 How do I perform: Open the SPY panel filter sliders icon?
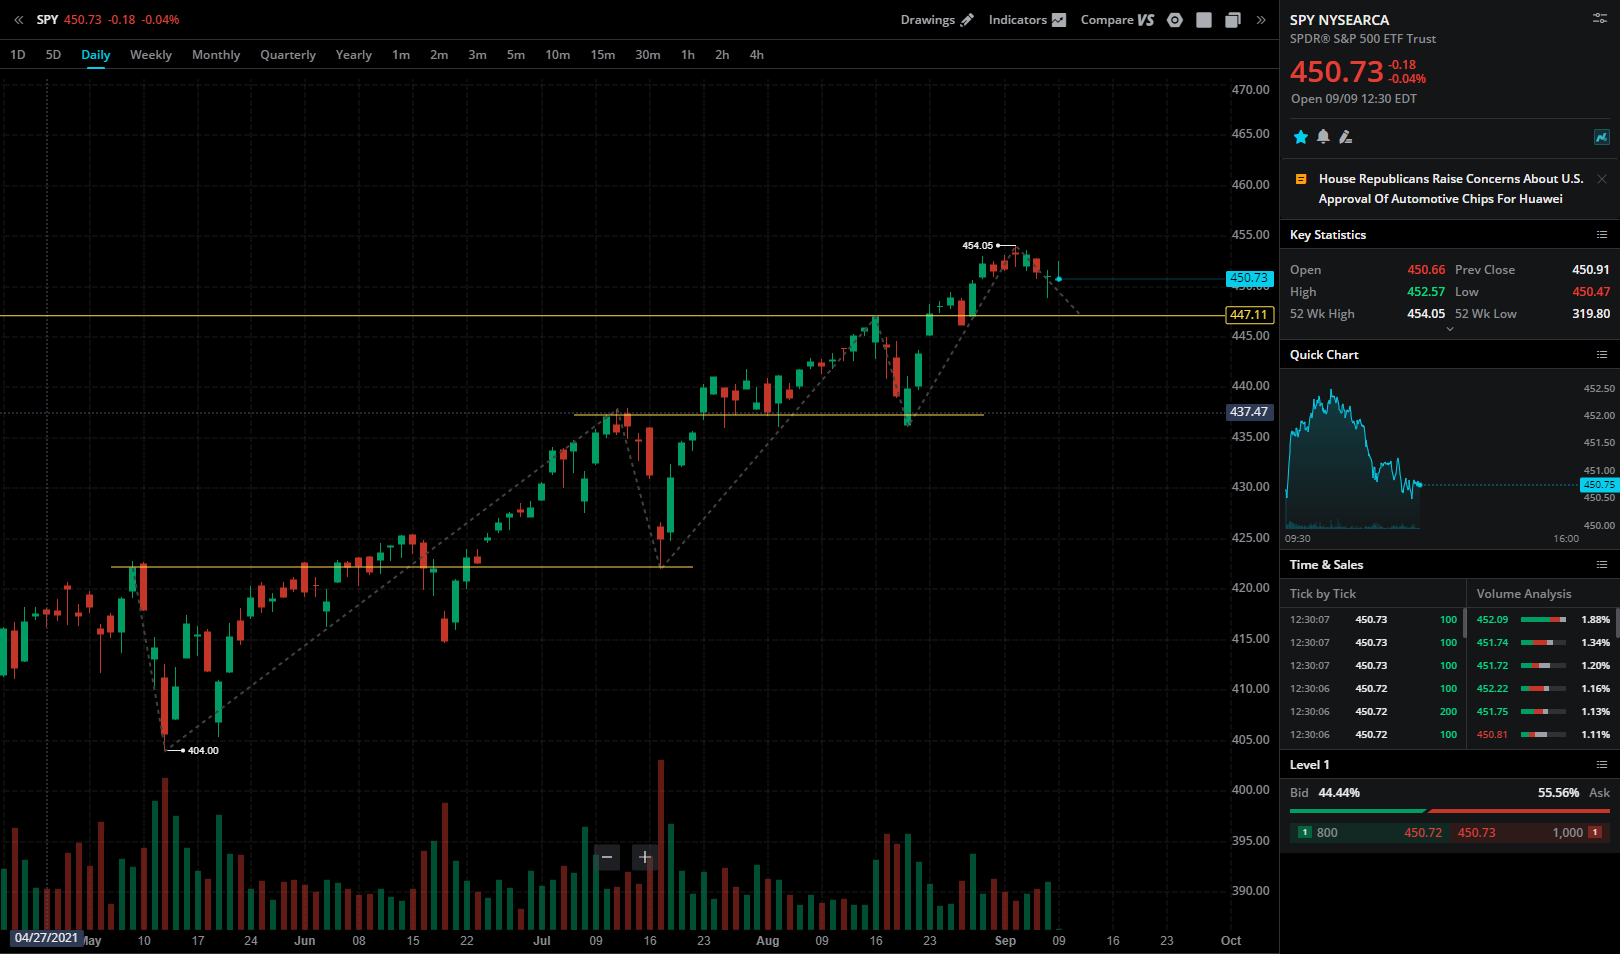pyautogui.click(x=1600, y=18)
